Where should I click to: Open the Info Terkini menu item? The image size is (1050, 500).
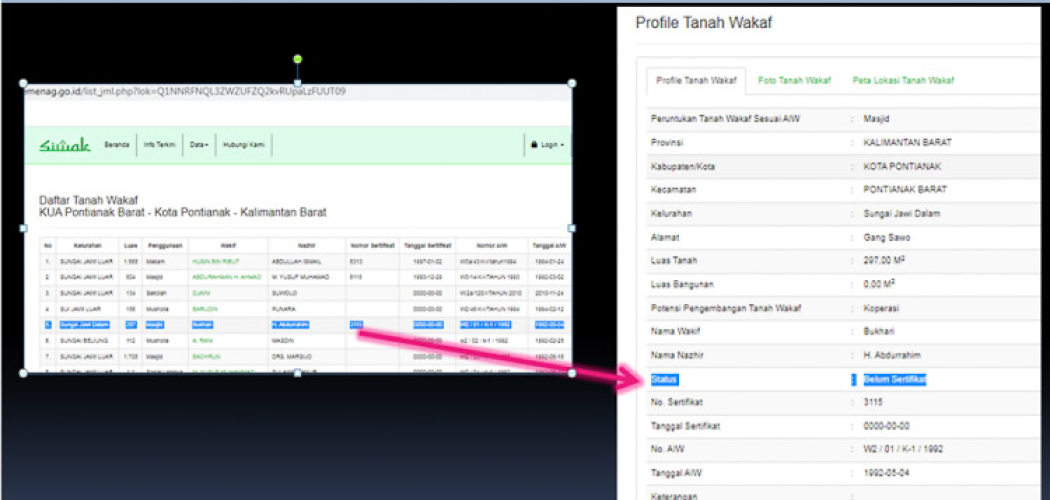(160, 145)
